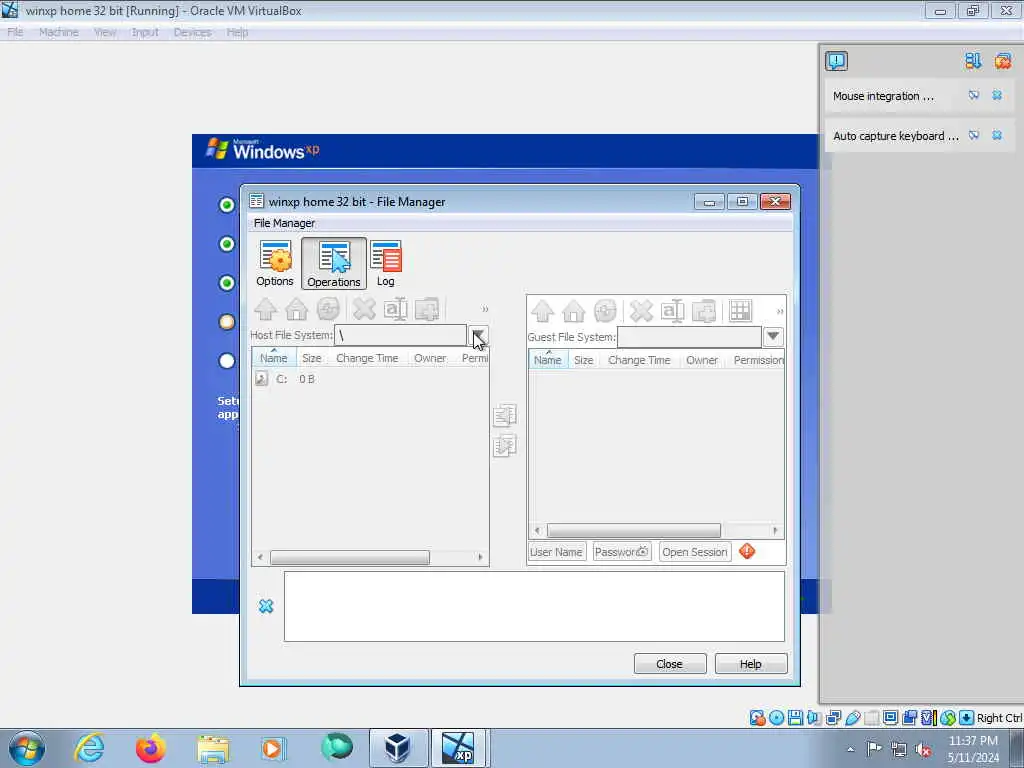Viewport: 1024px width, 768px height.
Task: Click the Password field
Action: [x=622, y=552]
